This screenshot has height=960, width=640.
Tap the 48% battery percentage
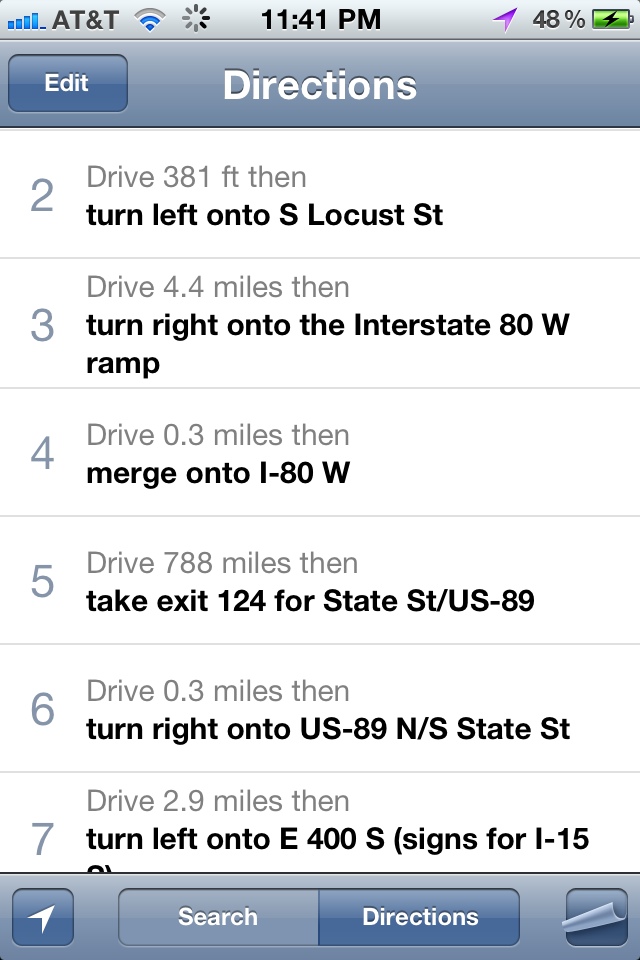pyautogui.click(x=559, y=19)
